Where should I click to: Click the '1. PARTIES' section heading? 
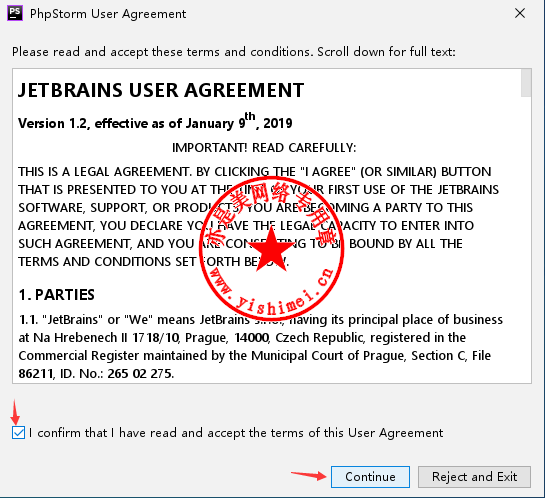pos(56,295)
